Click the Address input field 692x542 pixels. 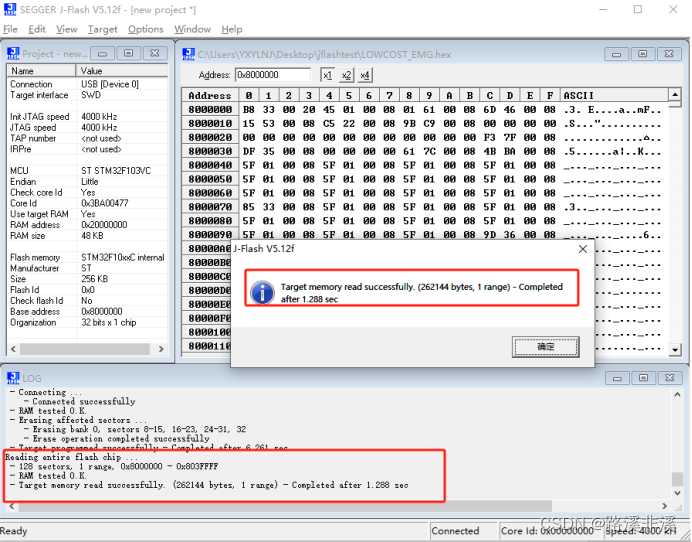273,75
